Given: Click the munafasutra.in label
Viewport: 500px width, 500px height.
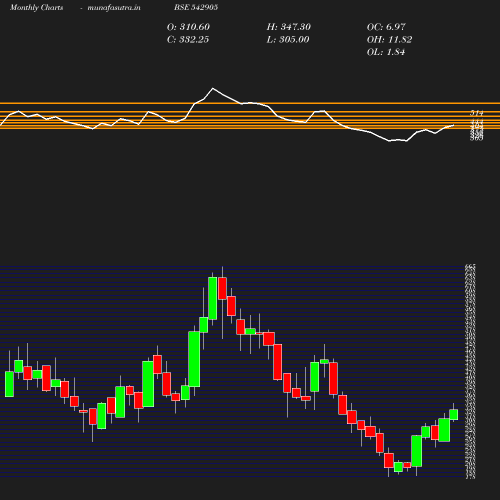Looking at the screenshot, I should pos(114,7).
